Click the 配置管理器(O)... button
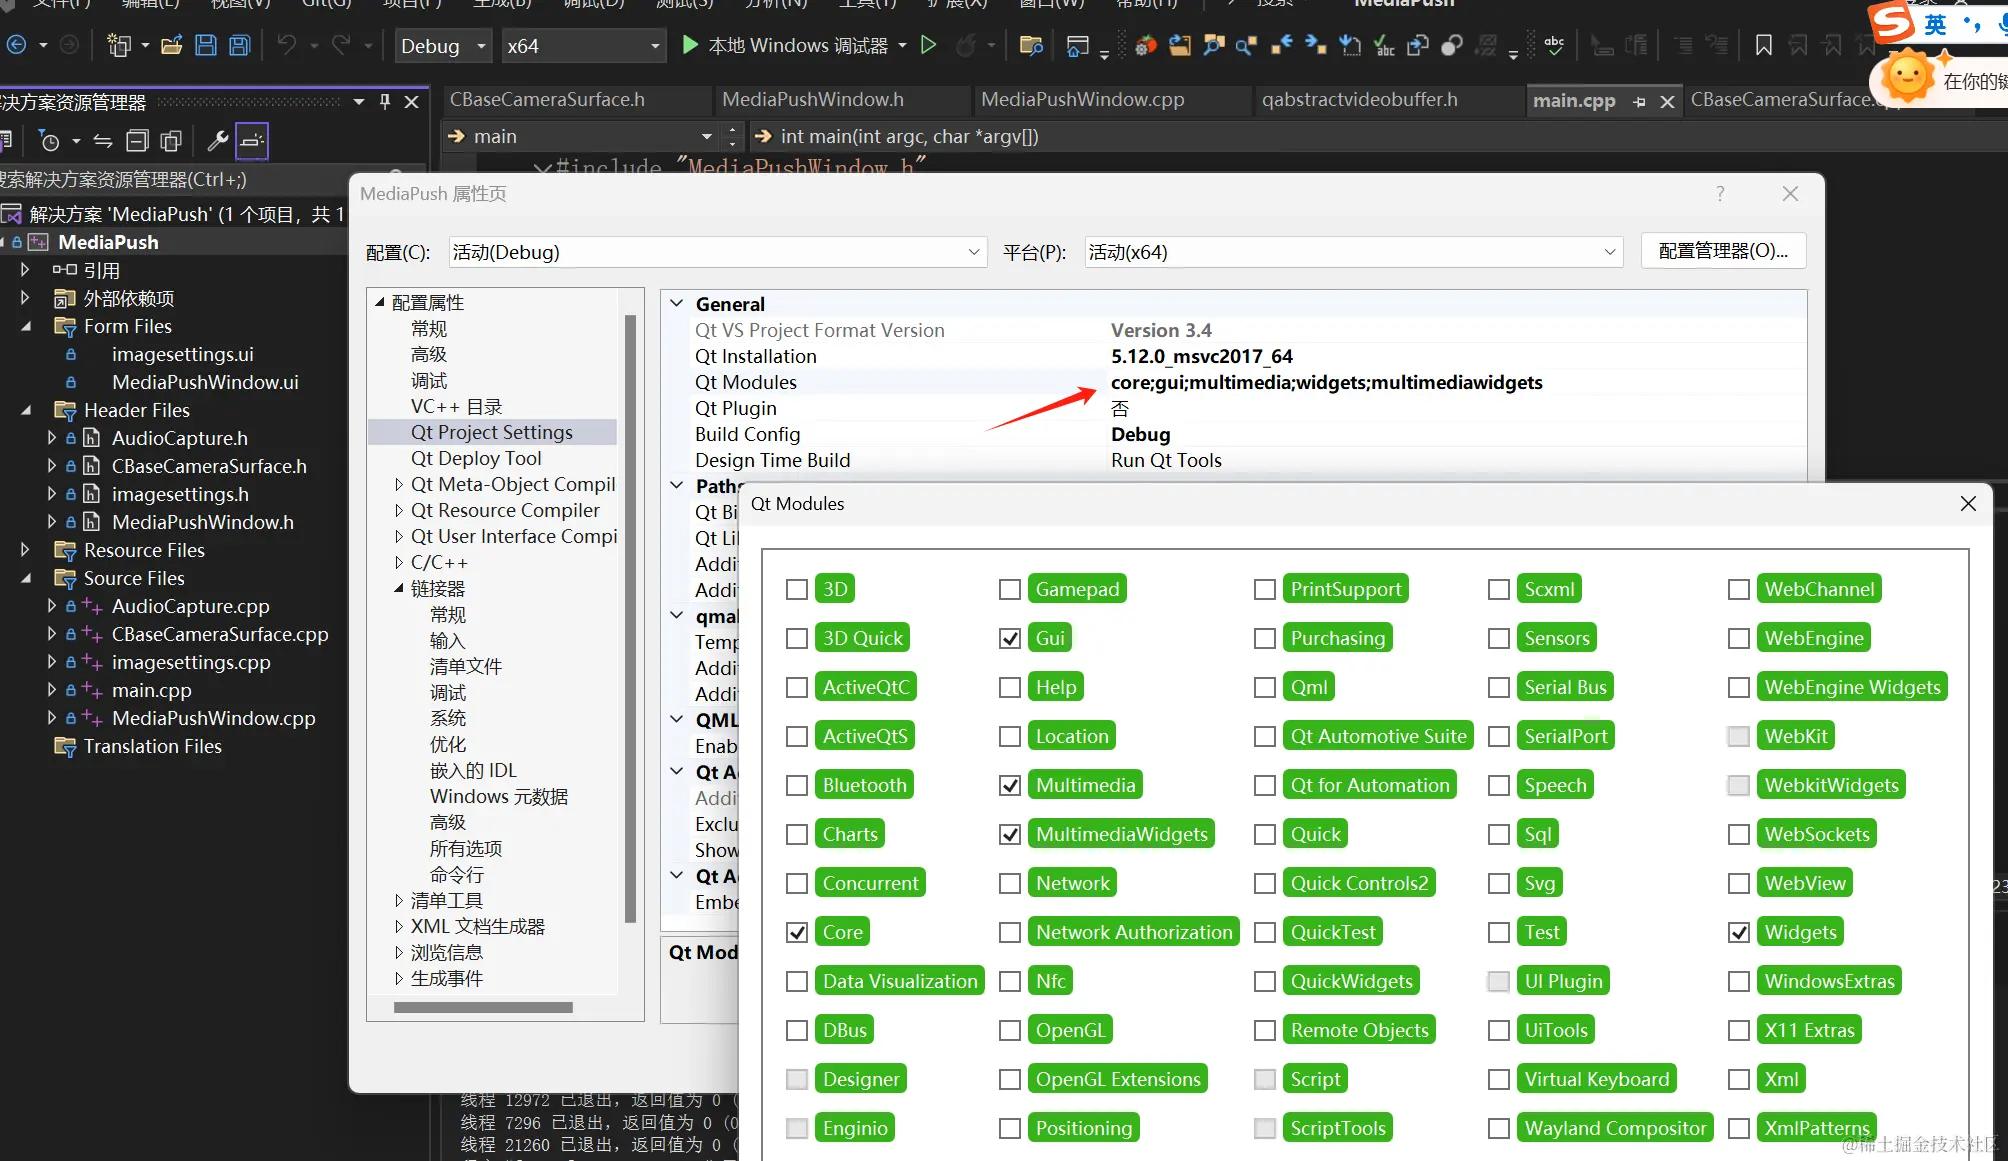 coord(1723,251)
